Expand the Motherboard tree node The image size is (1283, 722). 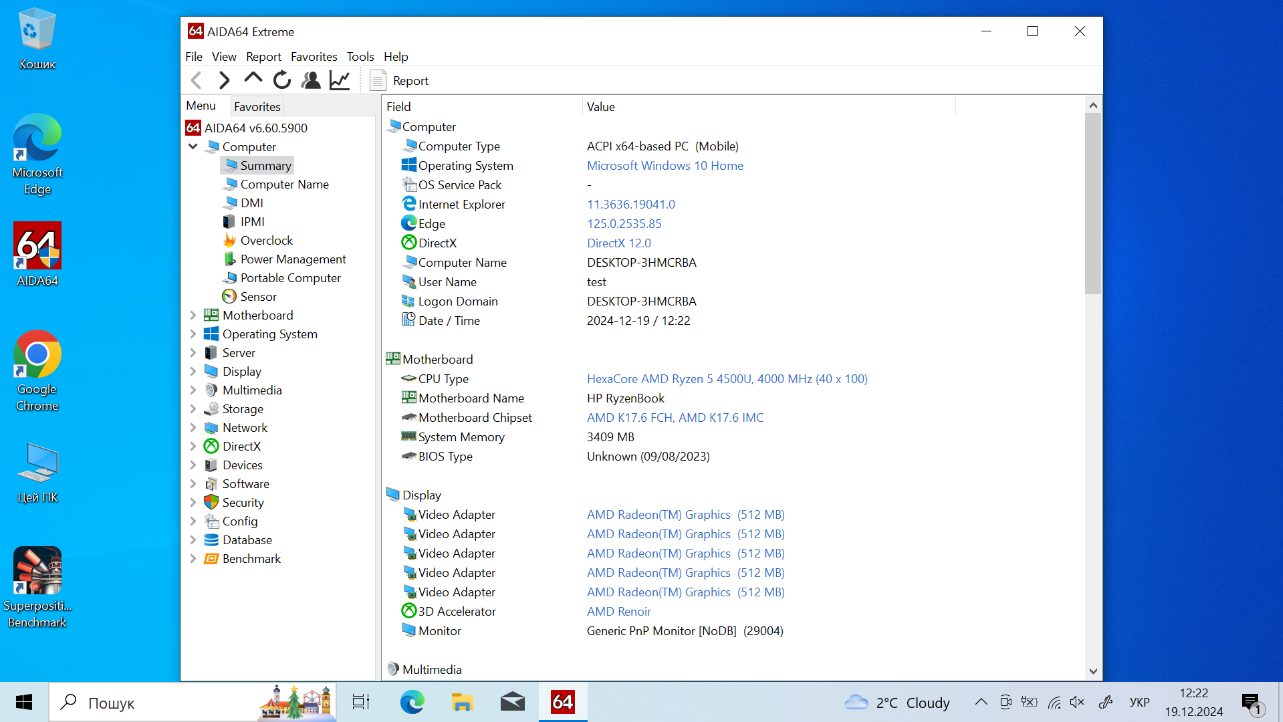pos(193,315)
